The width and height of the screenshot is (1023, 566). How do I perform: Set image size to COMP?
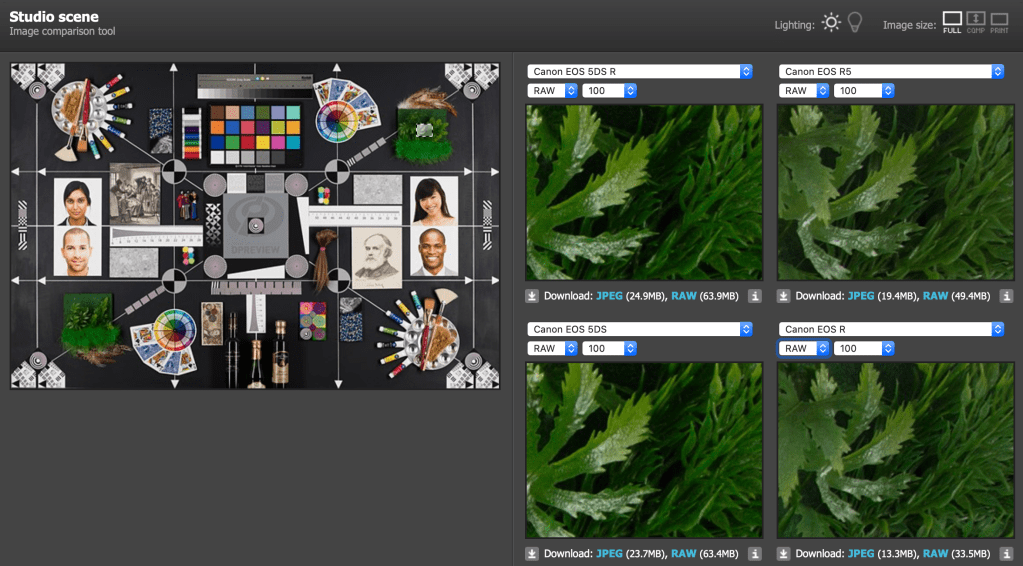pos(976,22)
